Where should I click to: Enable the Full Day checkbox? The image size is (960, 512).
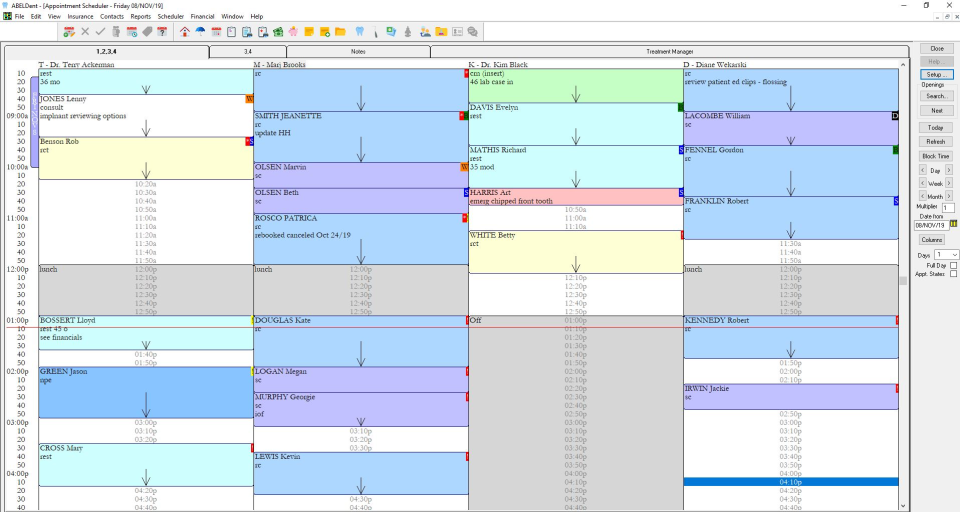[x=953, y=265]
